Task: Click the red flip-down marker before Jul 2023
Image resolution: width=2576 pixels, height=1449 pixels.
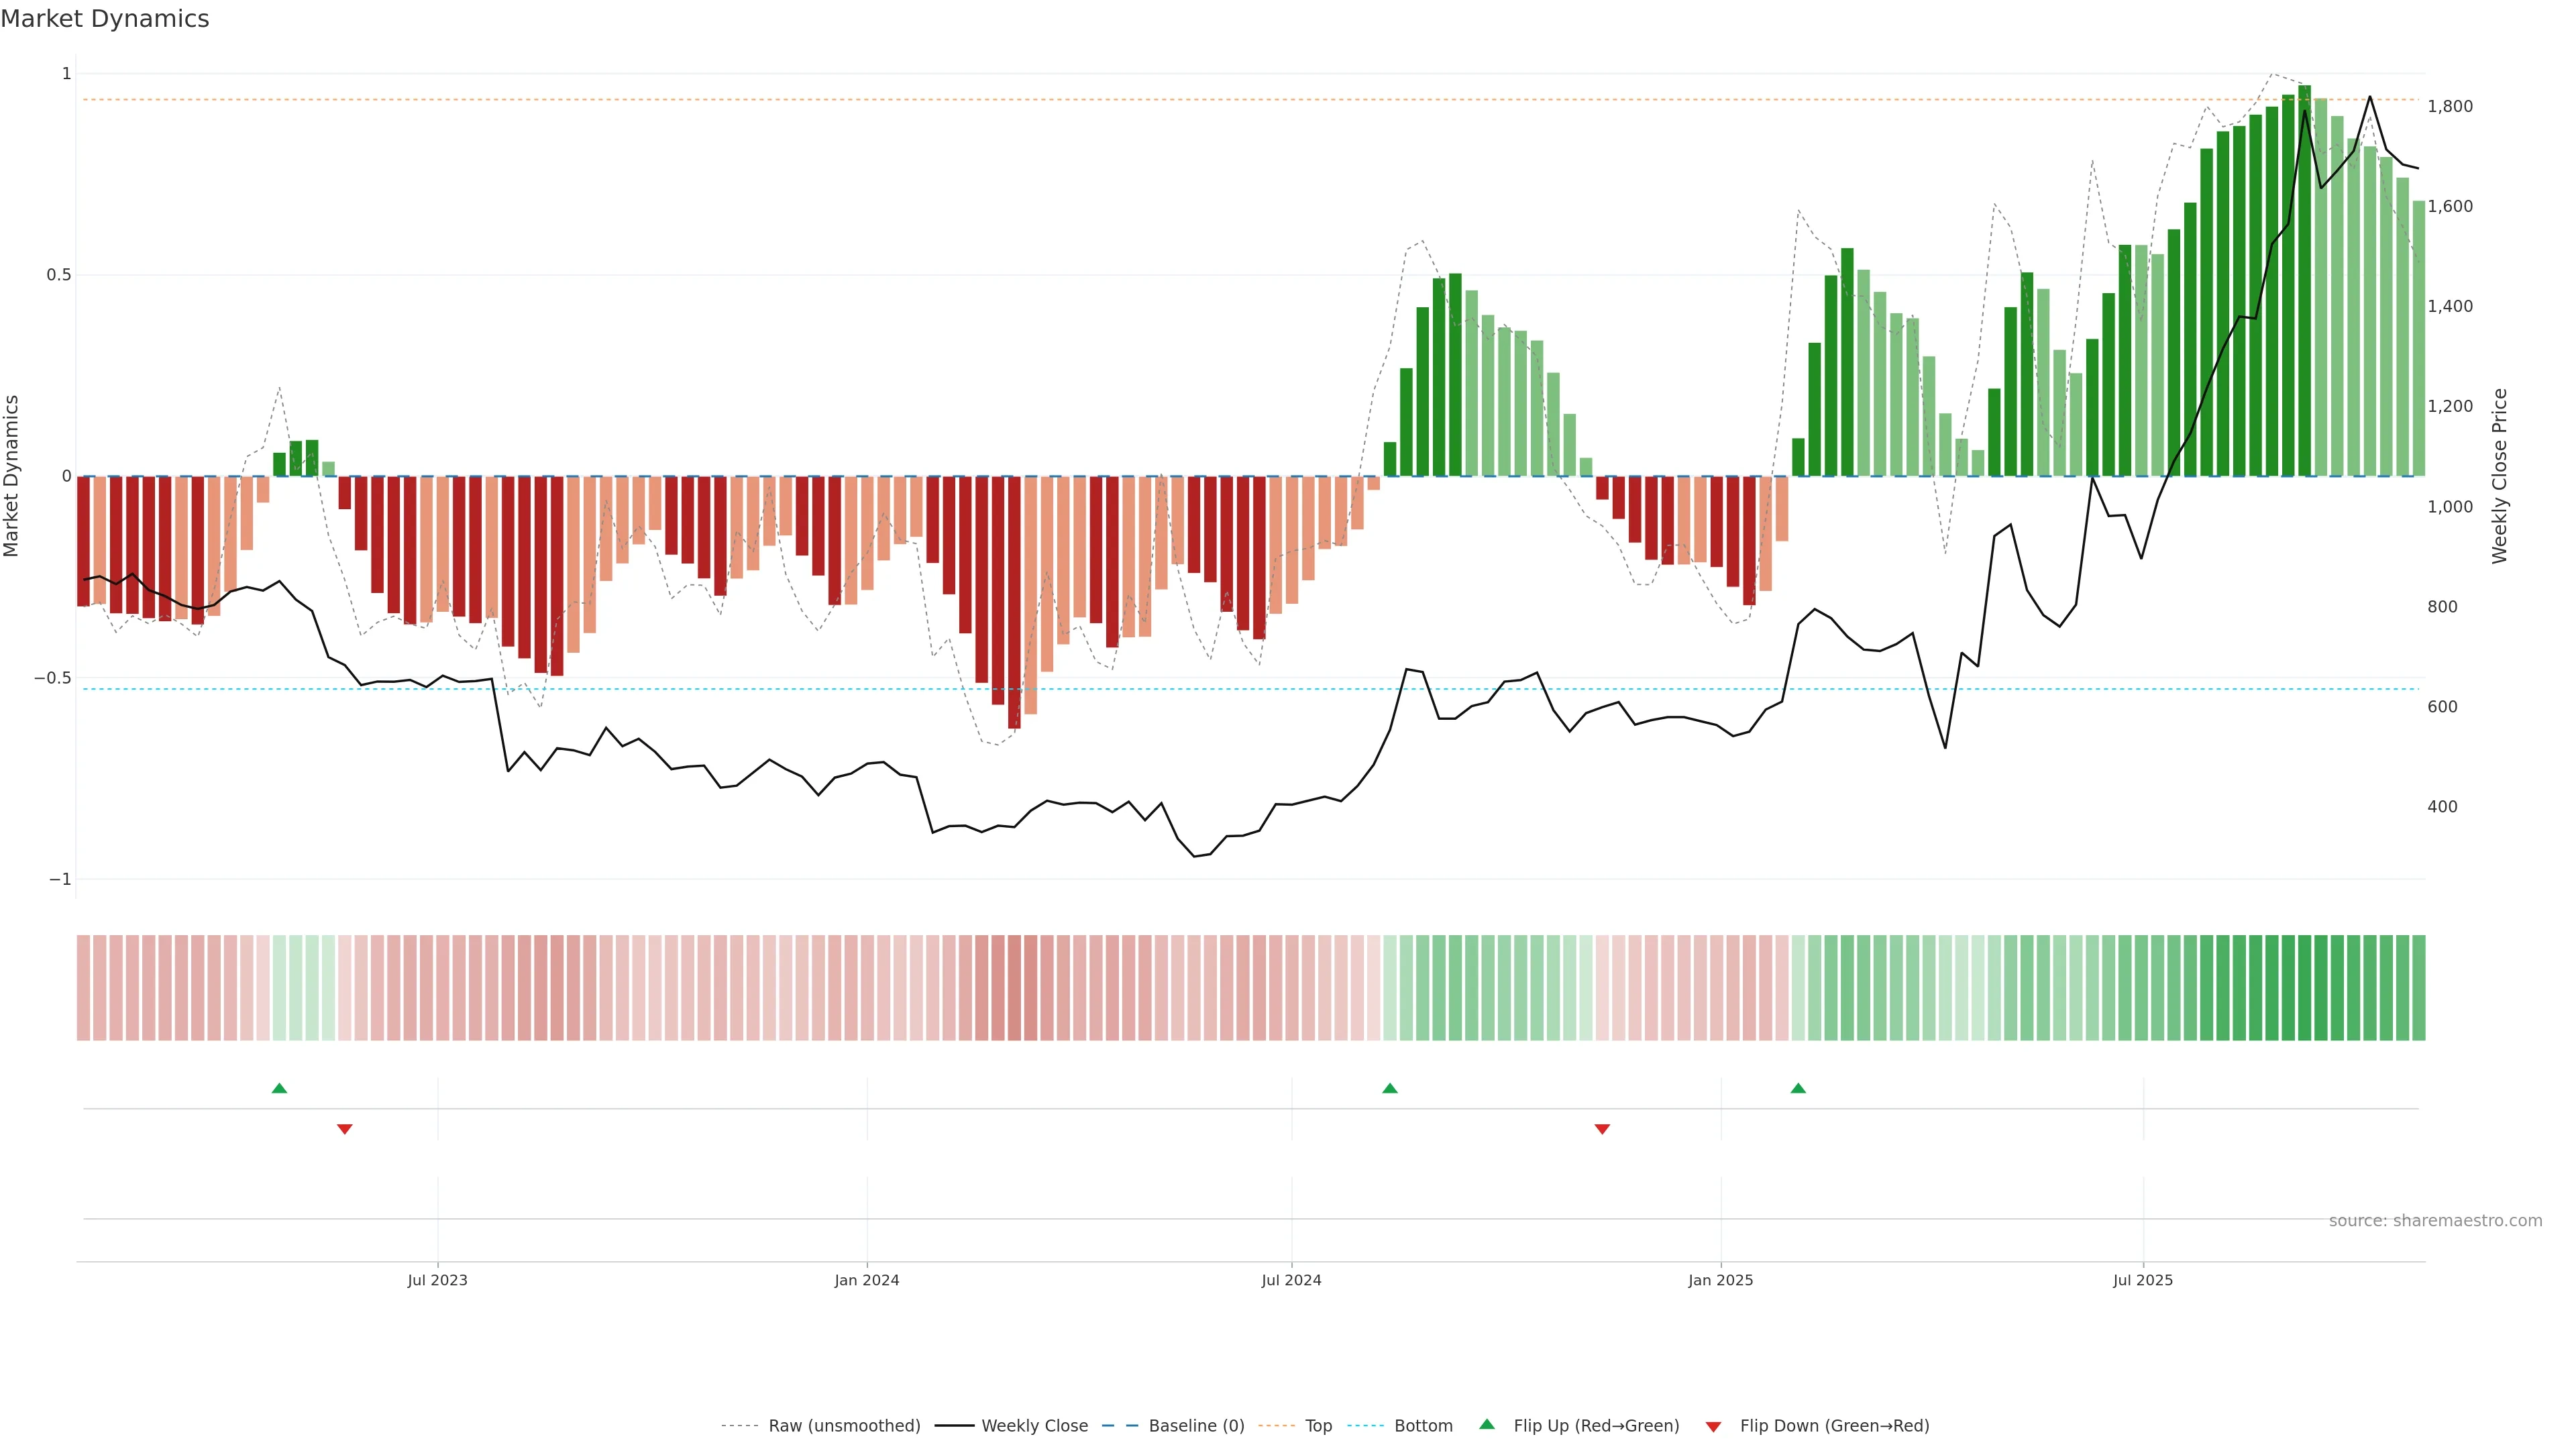Action: (345, 1129)
